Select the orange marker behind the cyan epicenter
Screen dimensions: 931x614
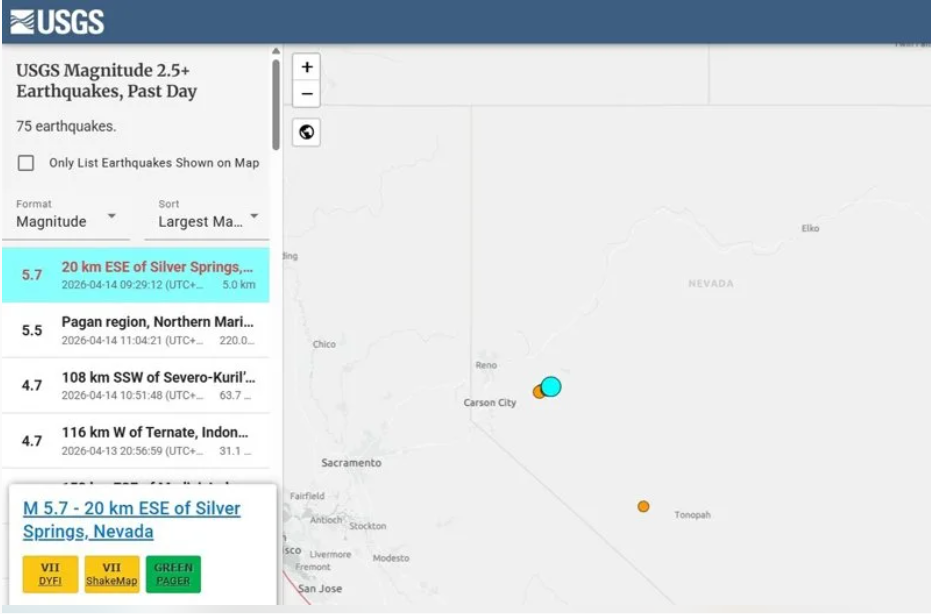(537, 392)
